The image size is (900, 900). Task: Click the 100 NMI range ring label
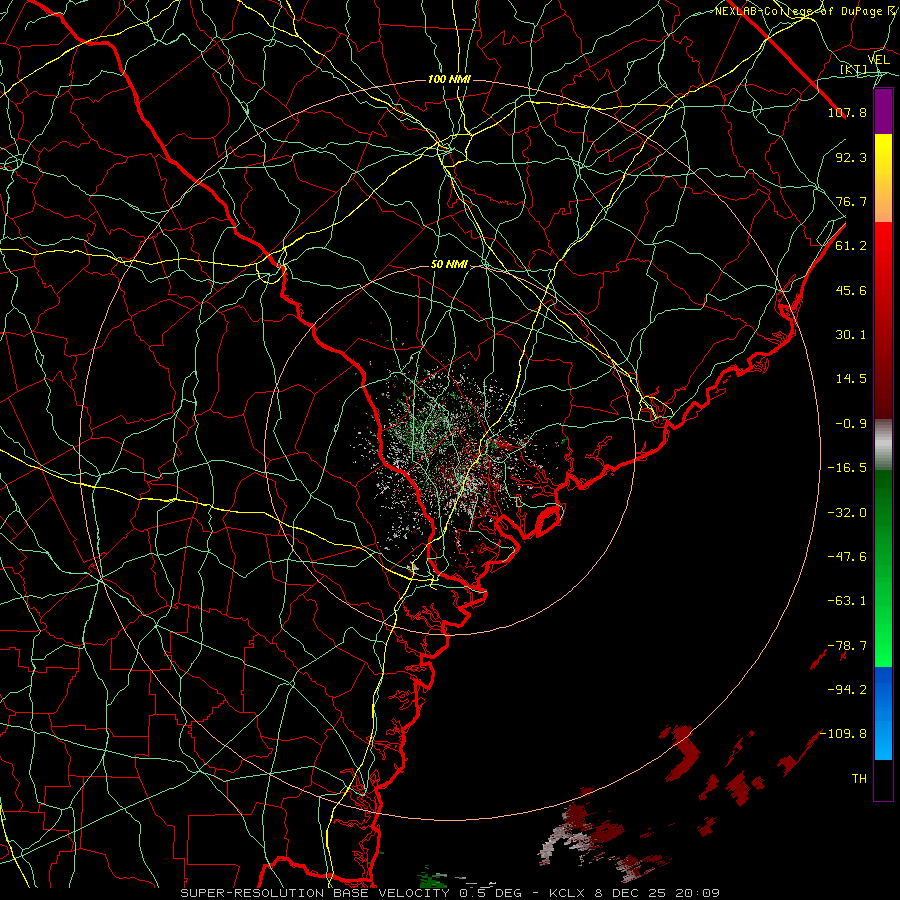pyautogui.click(x=449, y=79)
